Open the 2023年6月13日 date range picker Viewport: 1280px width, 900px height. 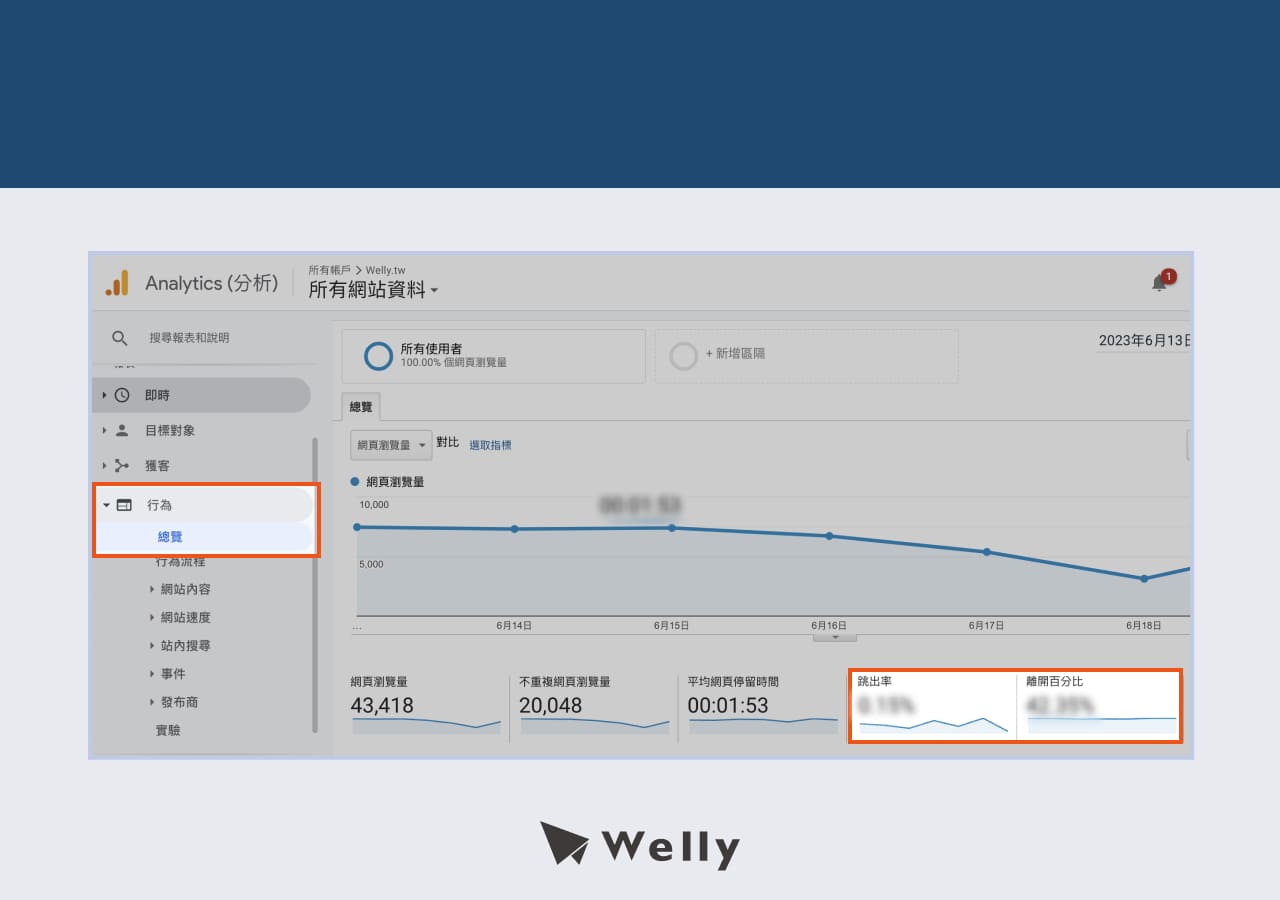tap(1144, 340)
